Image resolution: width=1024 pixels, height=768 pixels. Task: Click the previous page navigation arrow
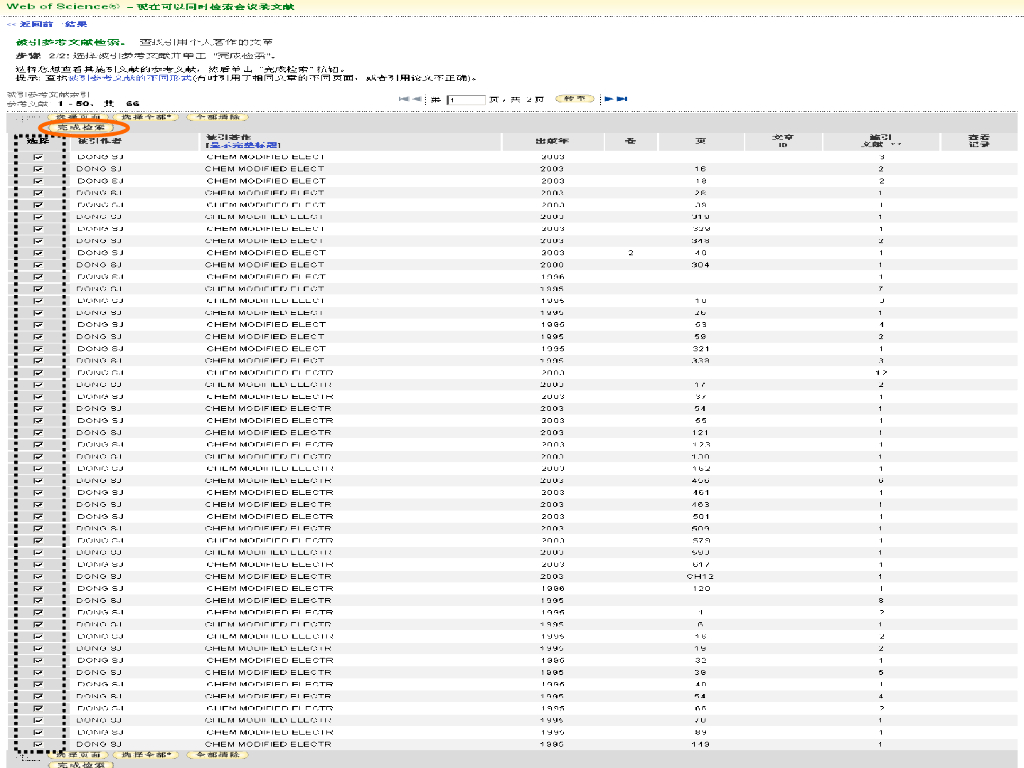[x=419, y=99]
